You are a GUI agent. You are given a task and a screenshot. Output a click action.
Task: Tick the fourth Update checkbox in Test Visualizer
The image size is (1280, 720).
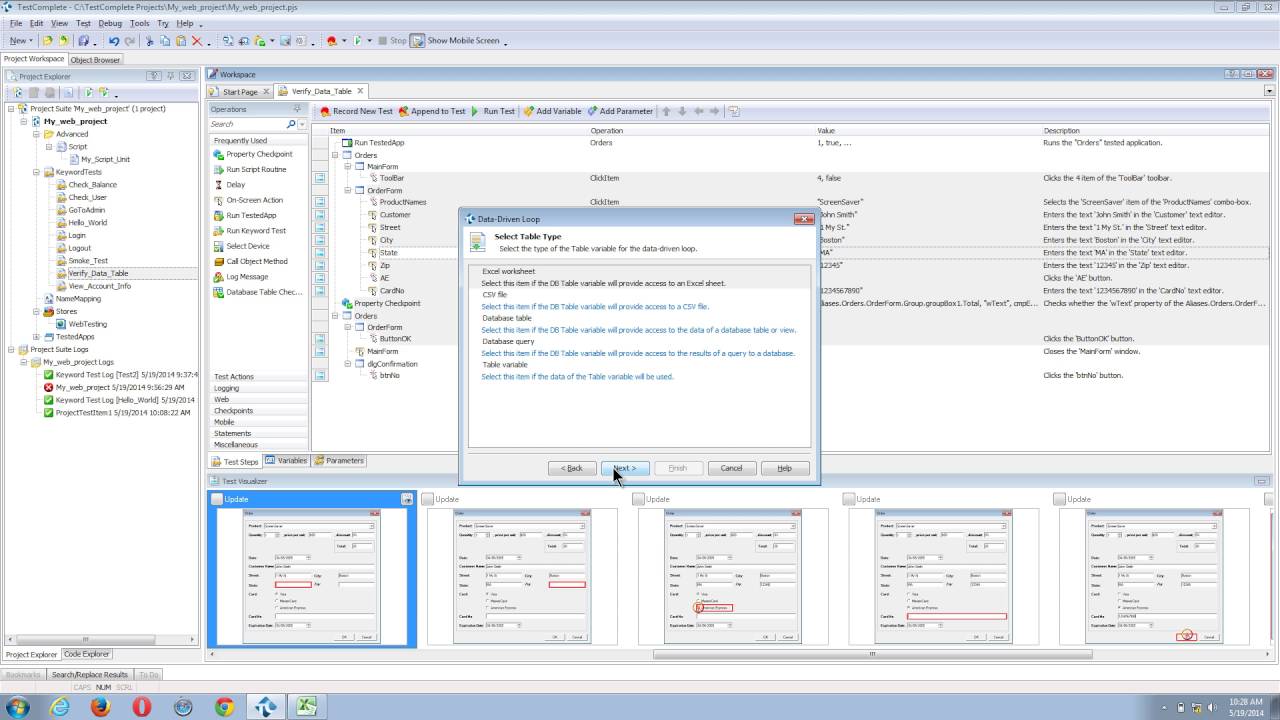[x=848, y=499]
